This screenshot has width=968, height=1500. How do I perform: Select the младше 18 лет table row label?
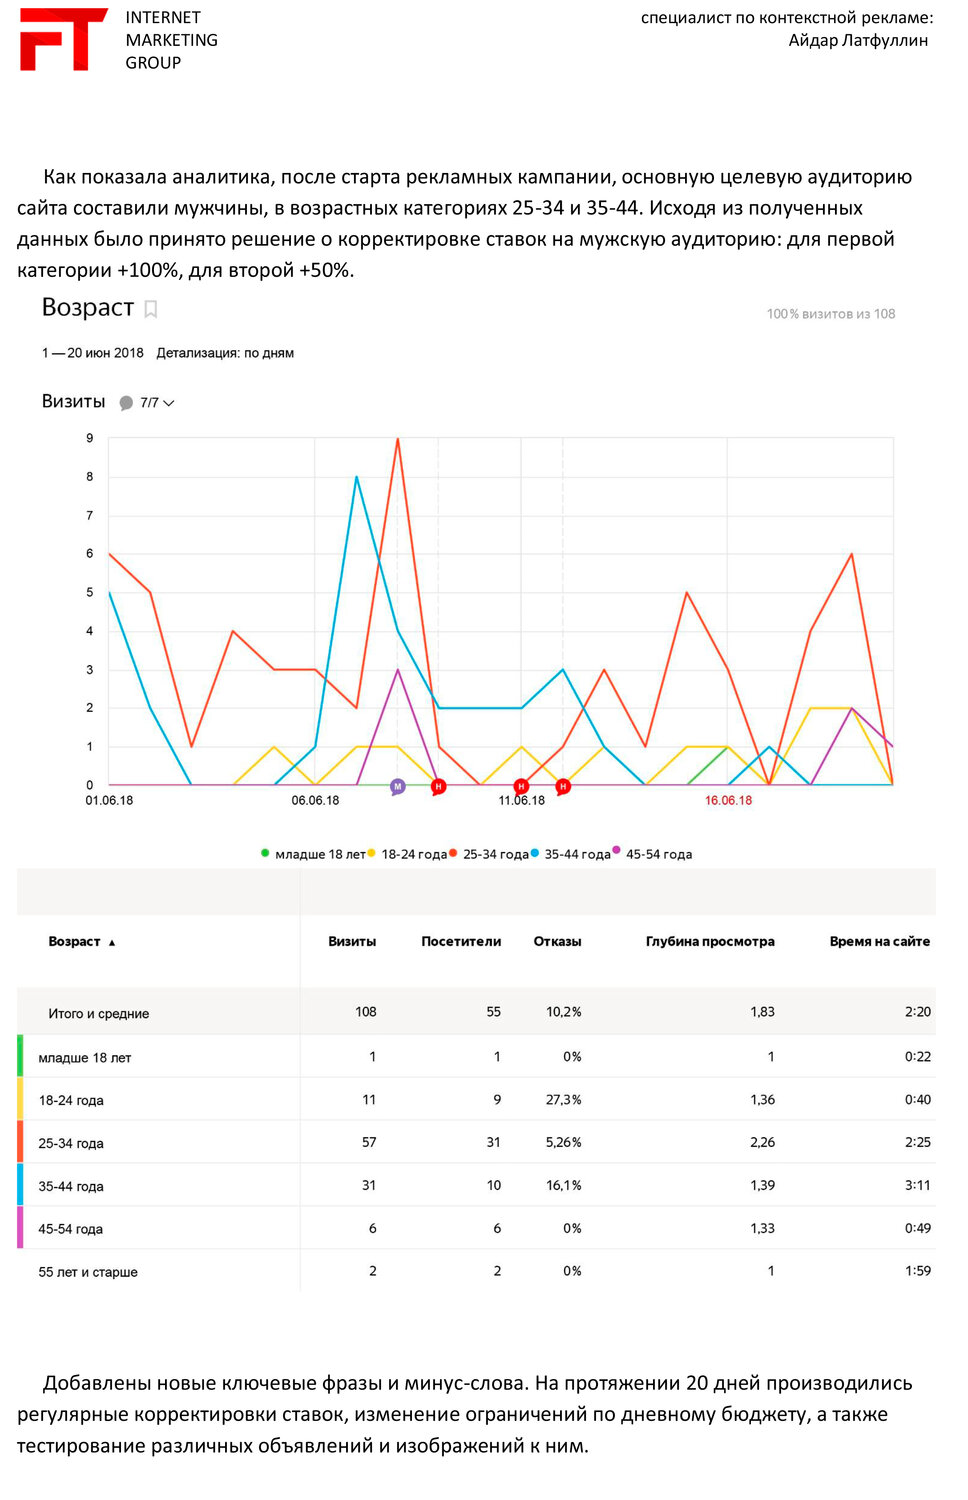[85, 1057]
